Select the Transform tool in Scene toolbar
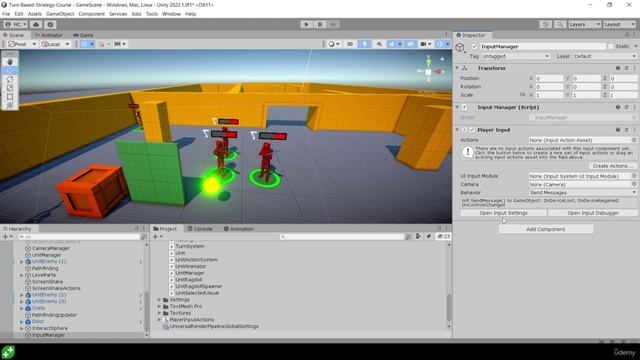Screen dimensions: 640x360 click(x=10, y=105)
